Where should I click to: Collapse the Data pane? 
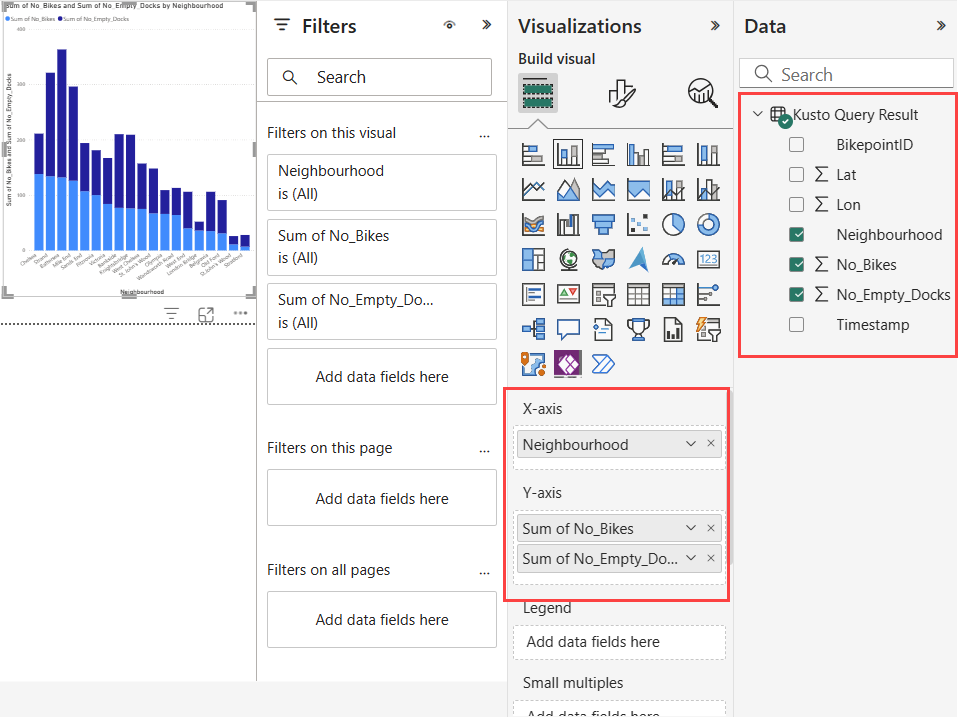click(x=941, y=26)
